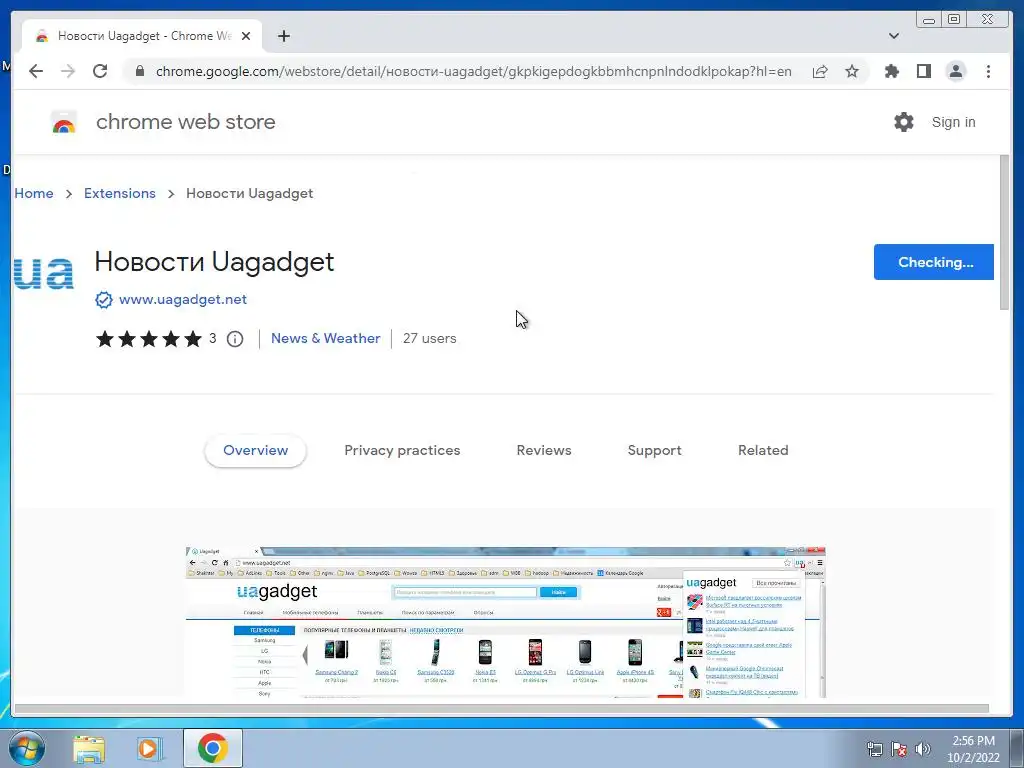The height and width of the screenshot is (768, 1024).
Task: Open the Chrome profile avatar menu
Action: coord(955,71)
